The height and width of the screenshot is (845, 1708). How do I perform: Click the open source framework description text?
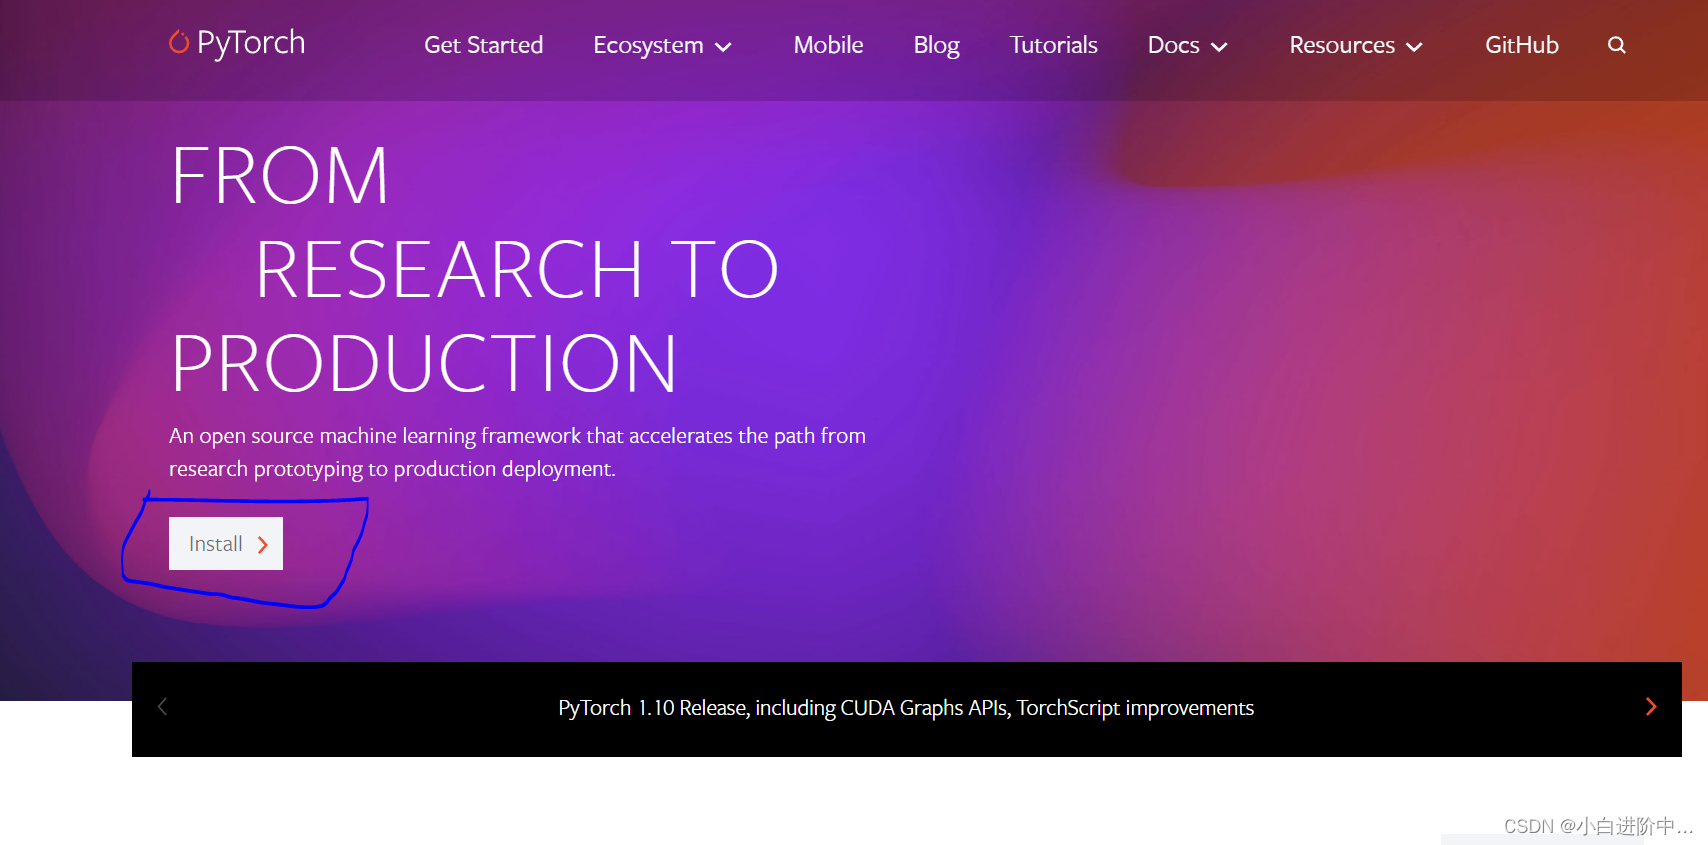click(517, 452)
